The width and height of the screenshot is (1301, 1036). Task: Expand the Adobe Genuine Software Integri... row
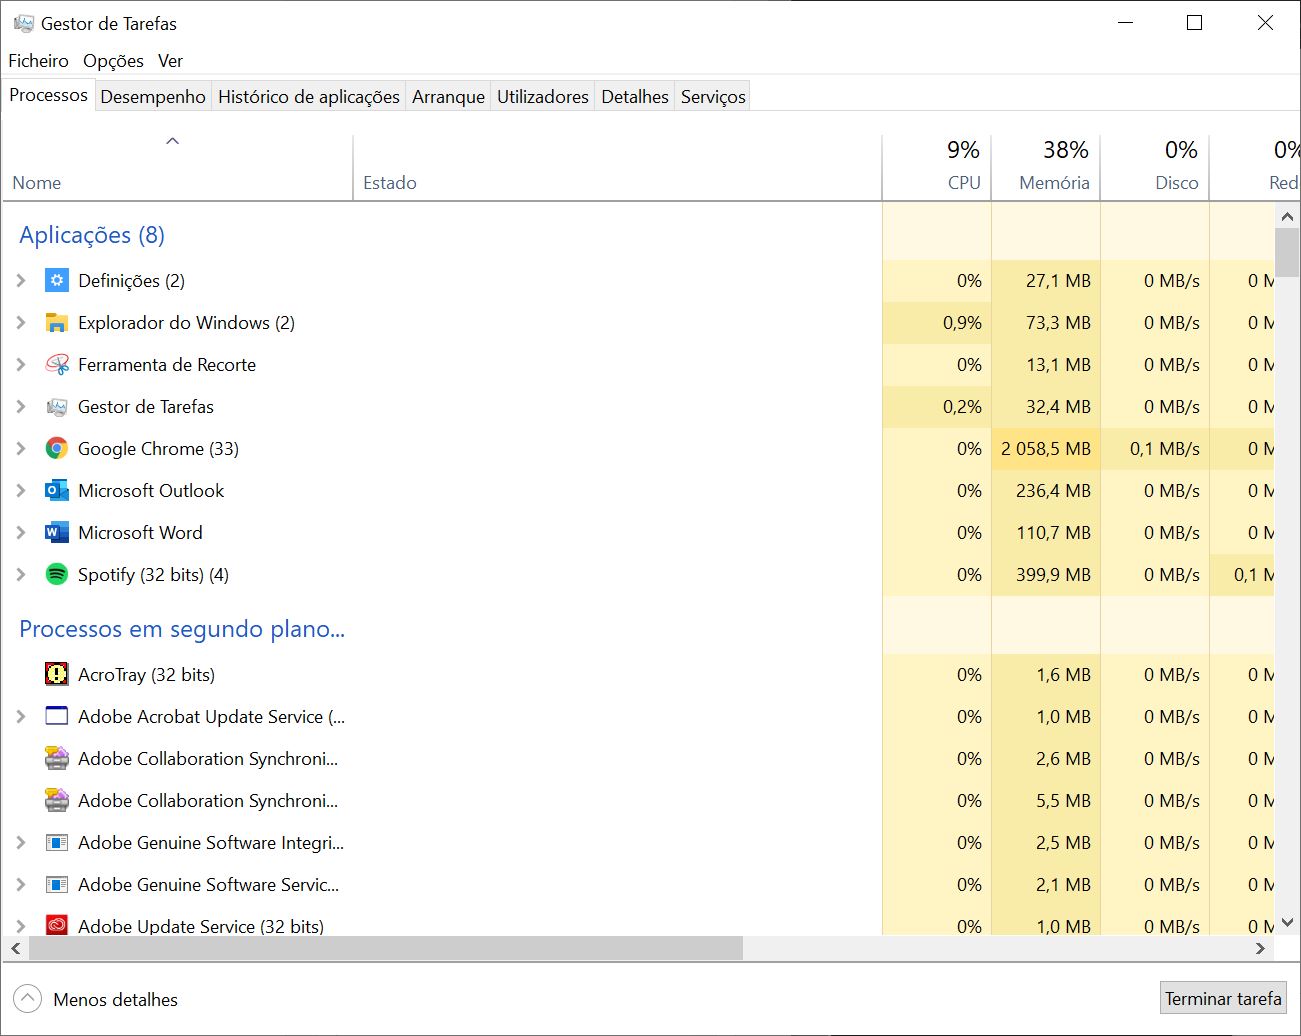pyautogui.click(x=21, y=843)
